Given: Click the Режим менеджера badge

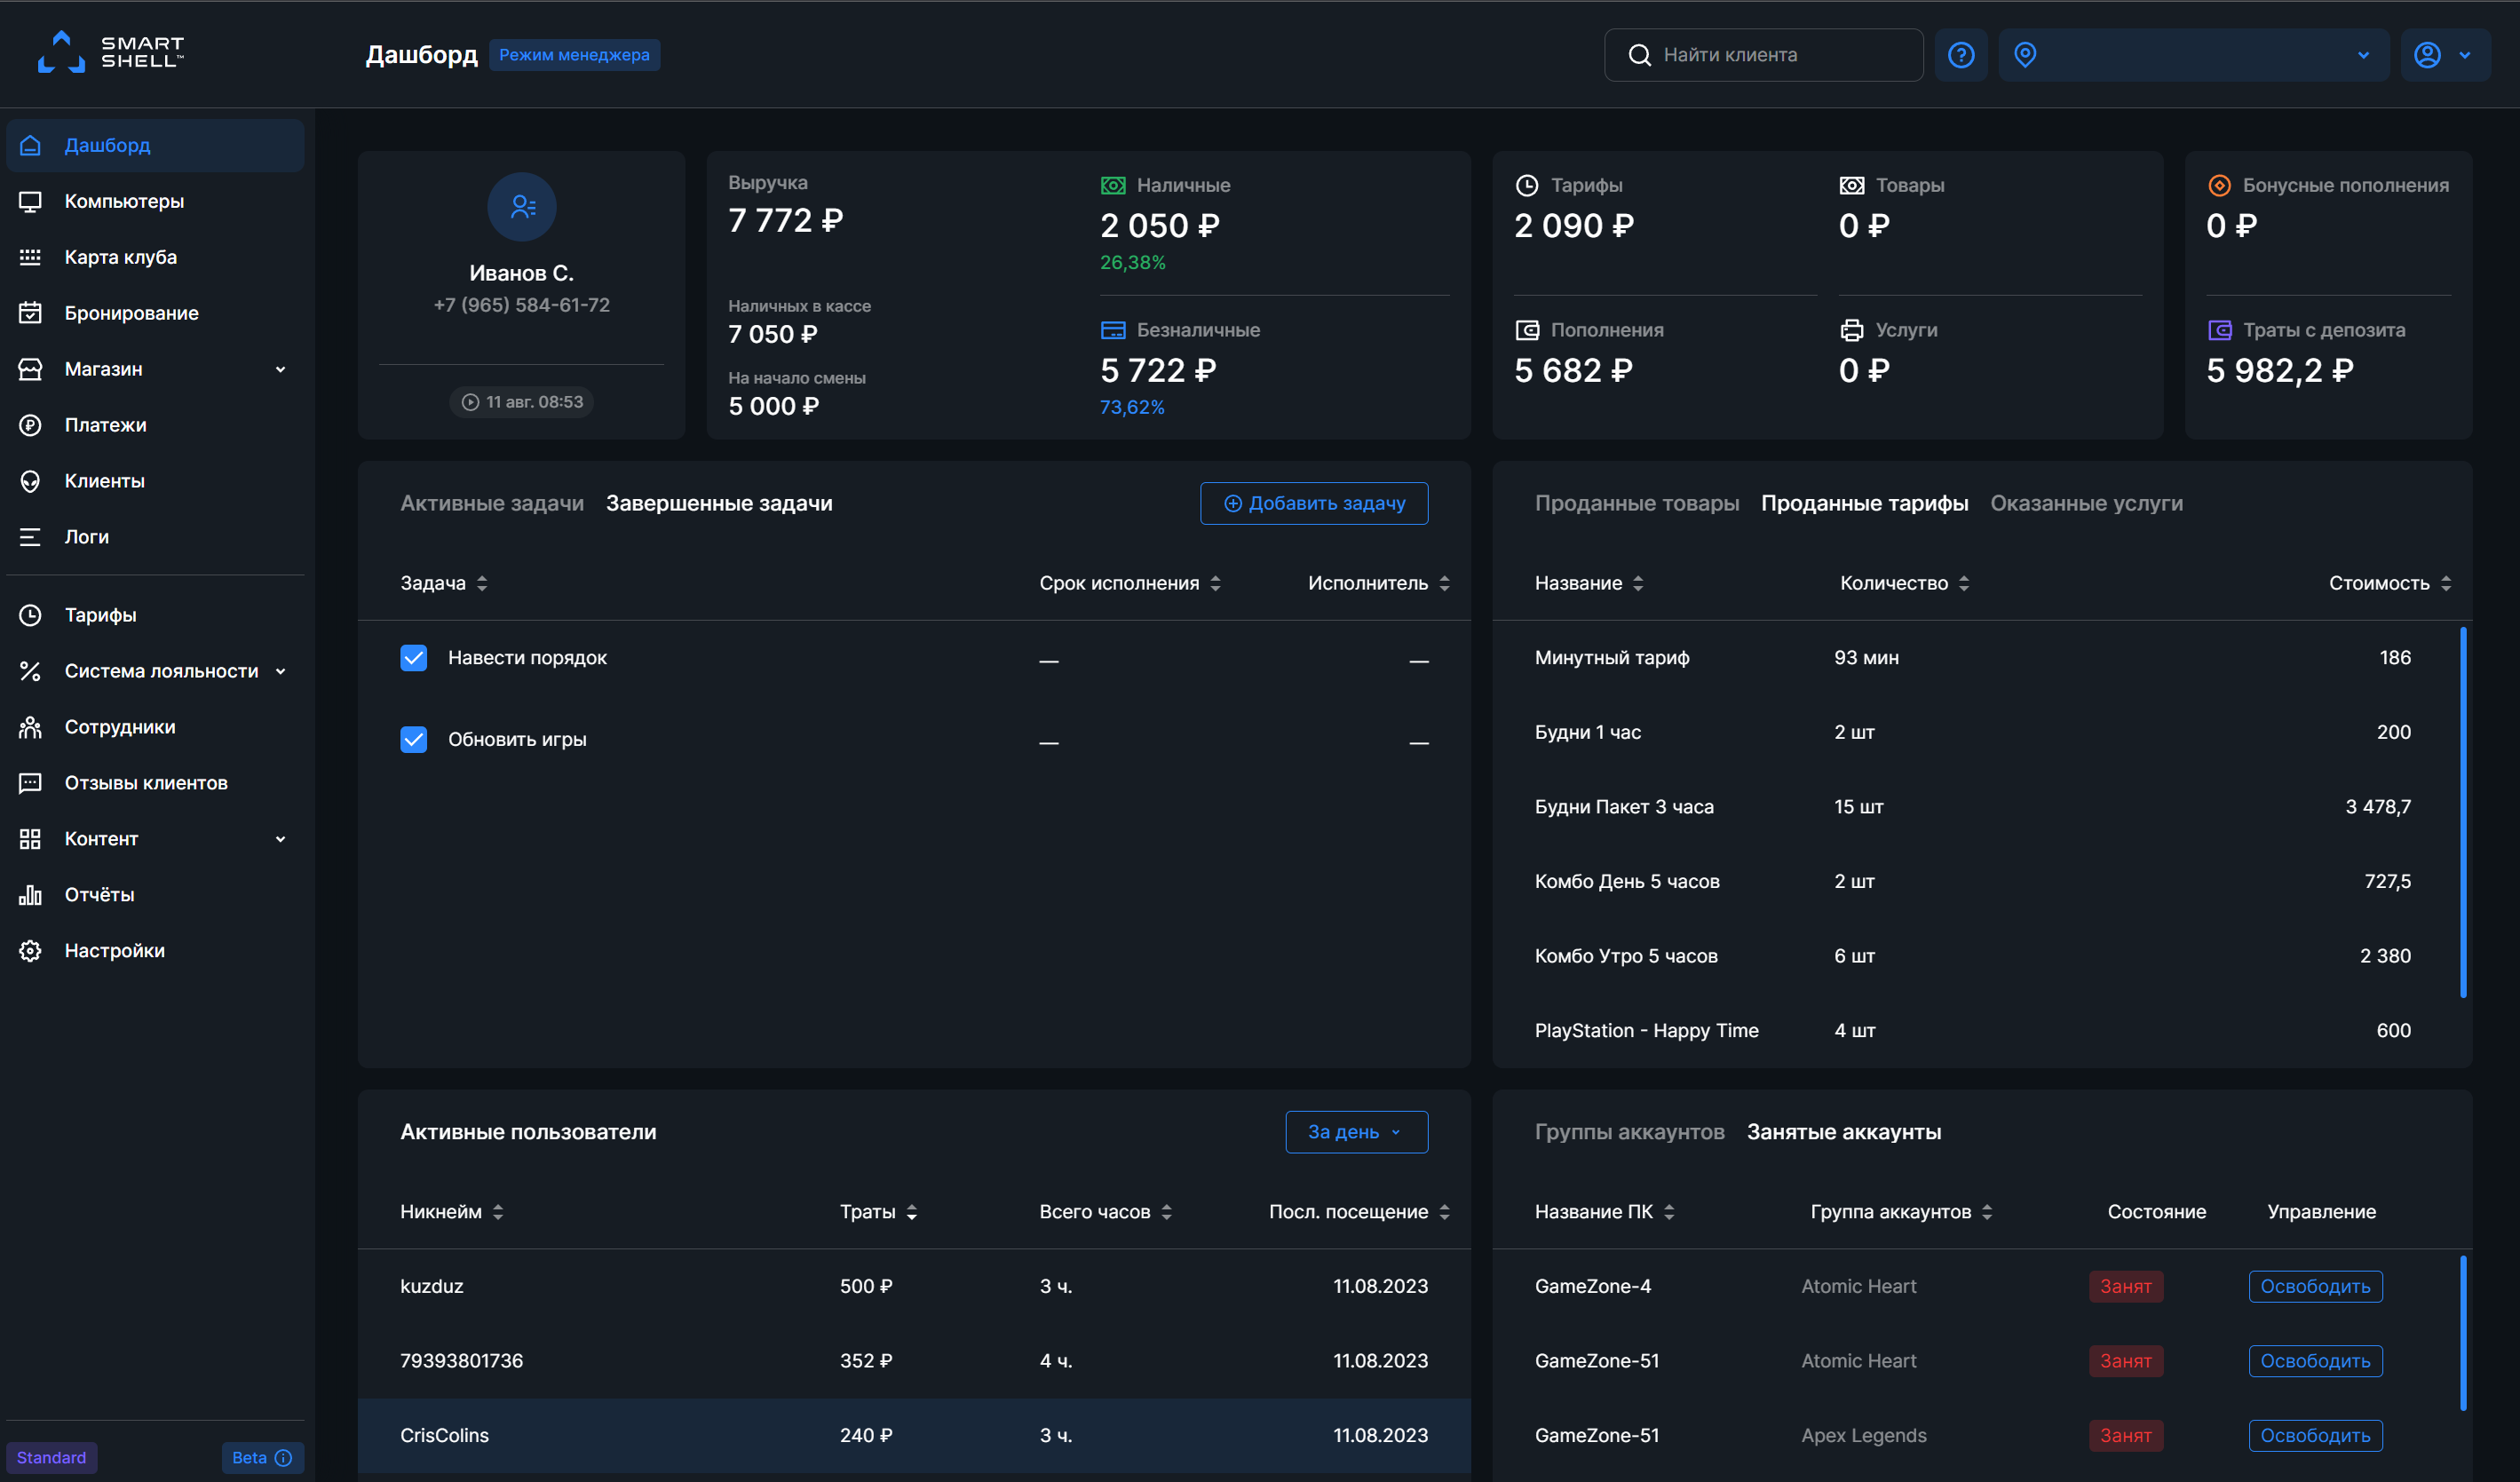Looking at the screenshot, I should click(574, 55).
